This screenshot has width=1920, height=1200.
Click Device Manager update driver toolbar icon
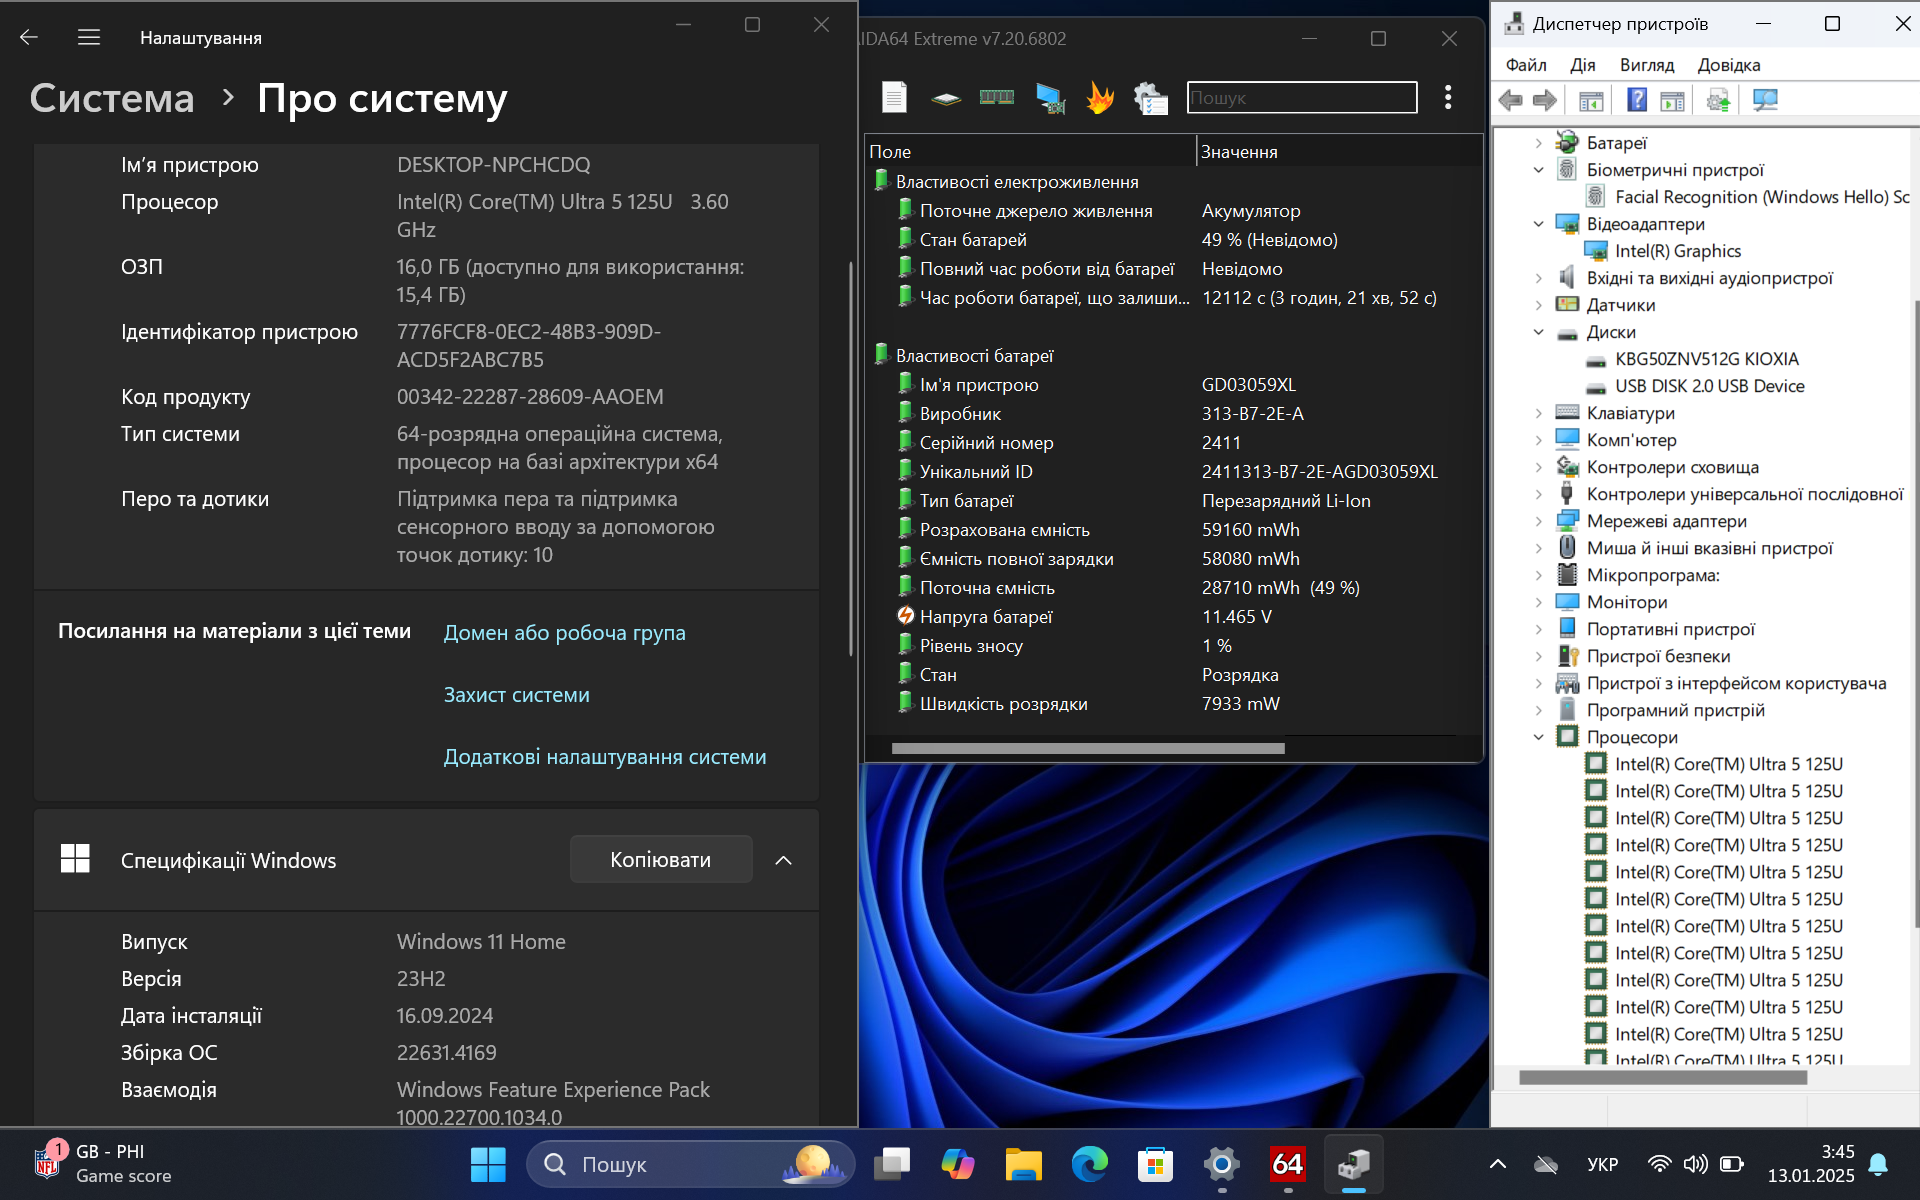click(x=1718, y=100)
